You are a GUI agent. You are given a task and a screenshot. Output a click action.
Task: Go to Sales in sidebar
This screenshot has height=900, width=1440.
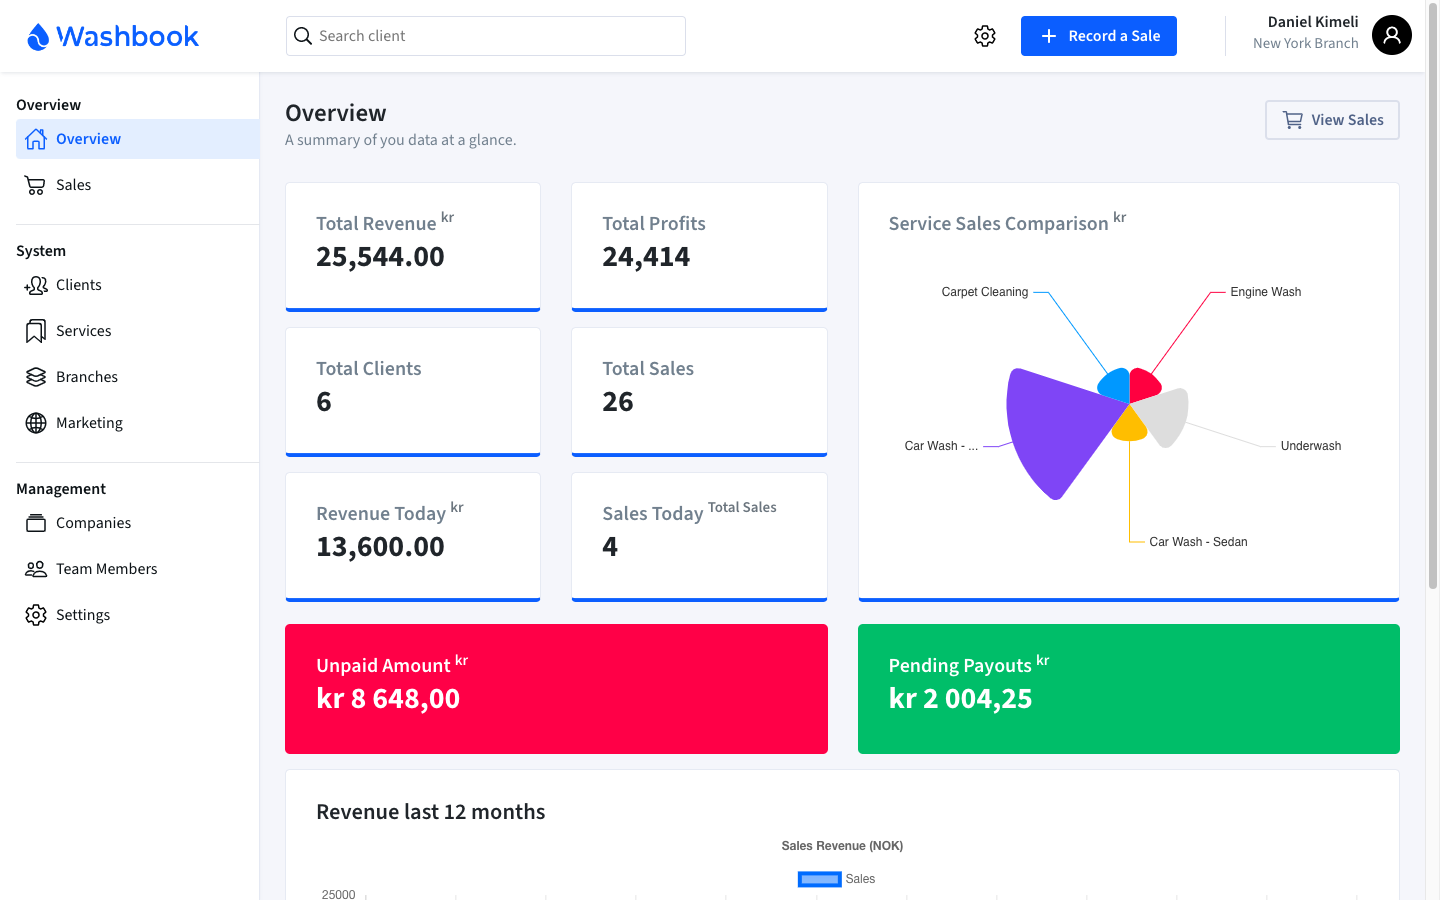tap(73, 185)
